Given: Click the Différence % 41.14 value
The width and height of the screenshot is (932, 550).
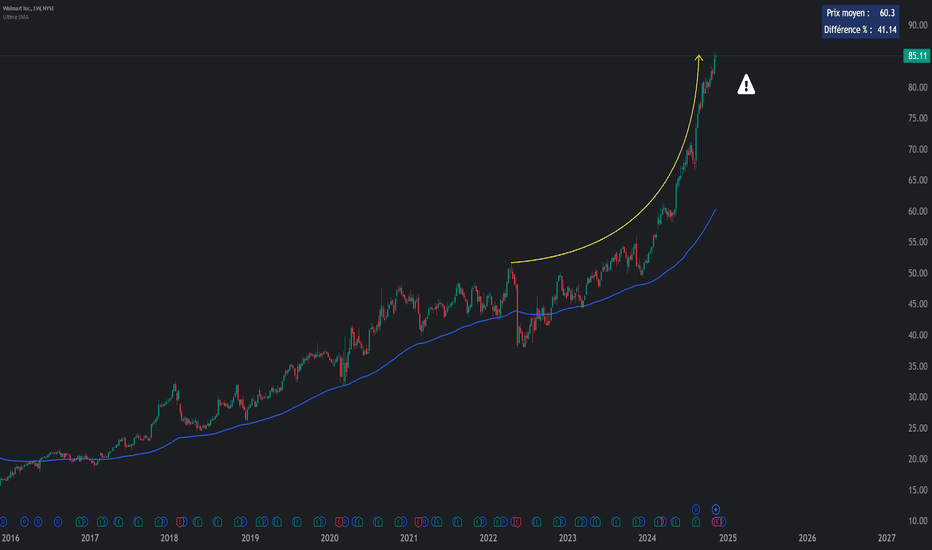Looking at the screenshot, I should click(887, 30).
